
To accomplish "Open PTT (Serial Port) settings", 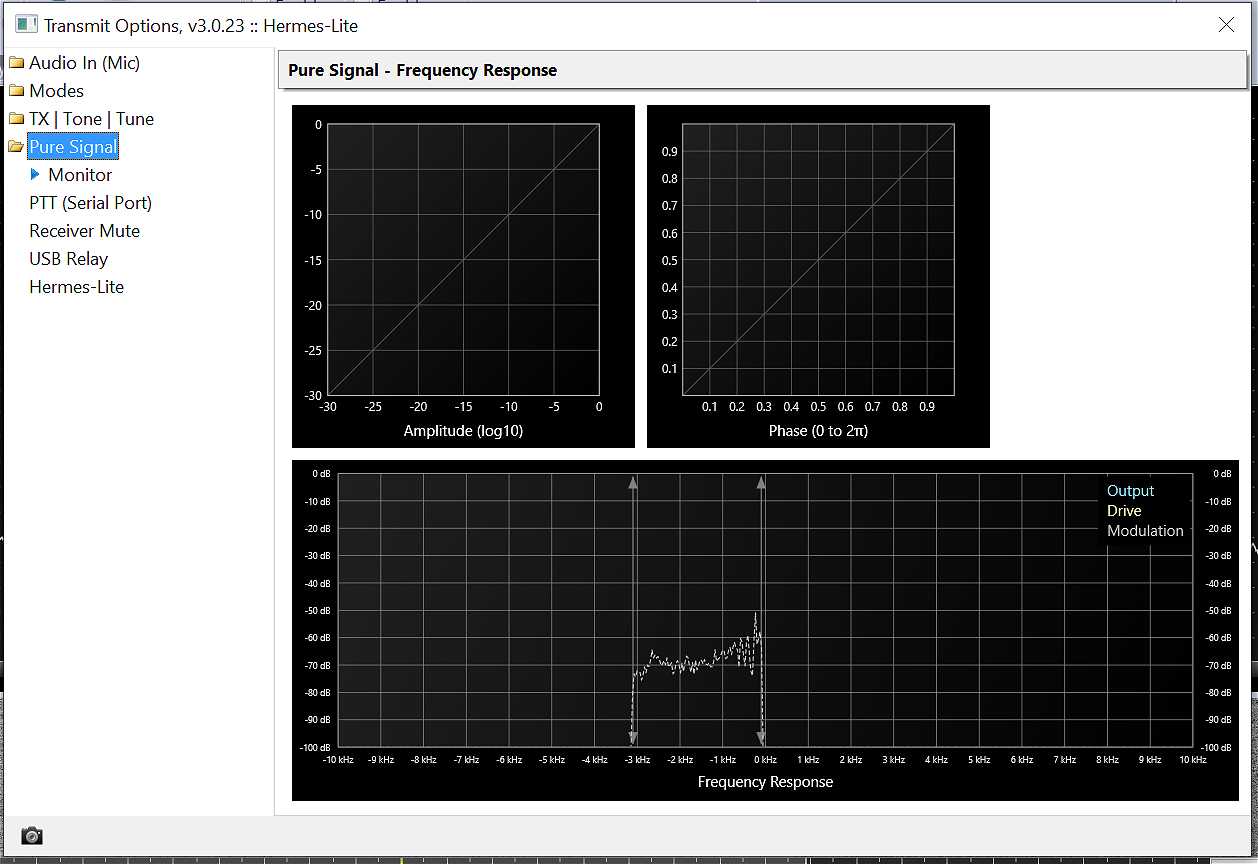I will (90, 203).
